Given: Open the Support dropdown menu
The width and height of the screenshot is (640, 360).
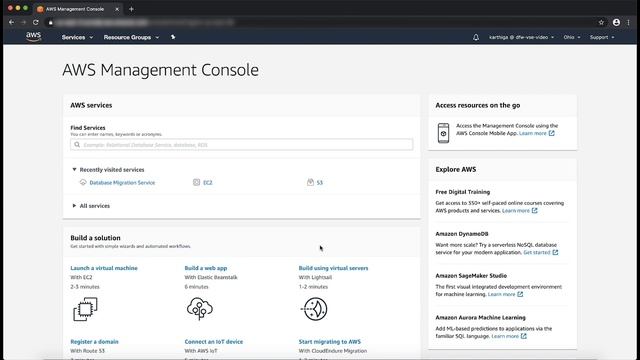Looking at the screenshot, I should [x=602, y=37].
